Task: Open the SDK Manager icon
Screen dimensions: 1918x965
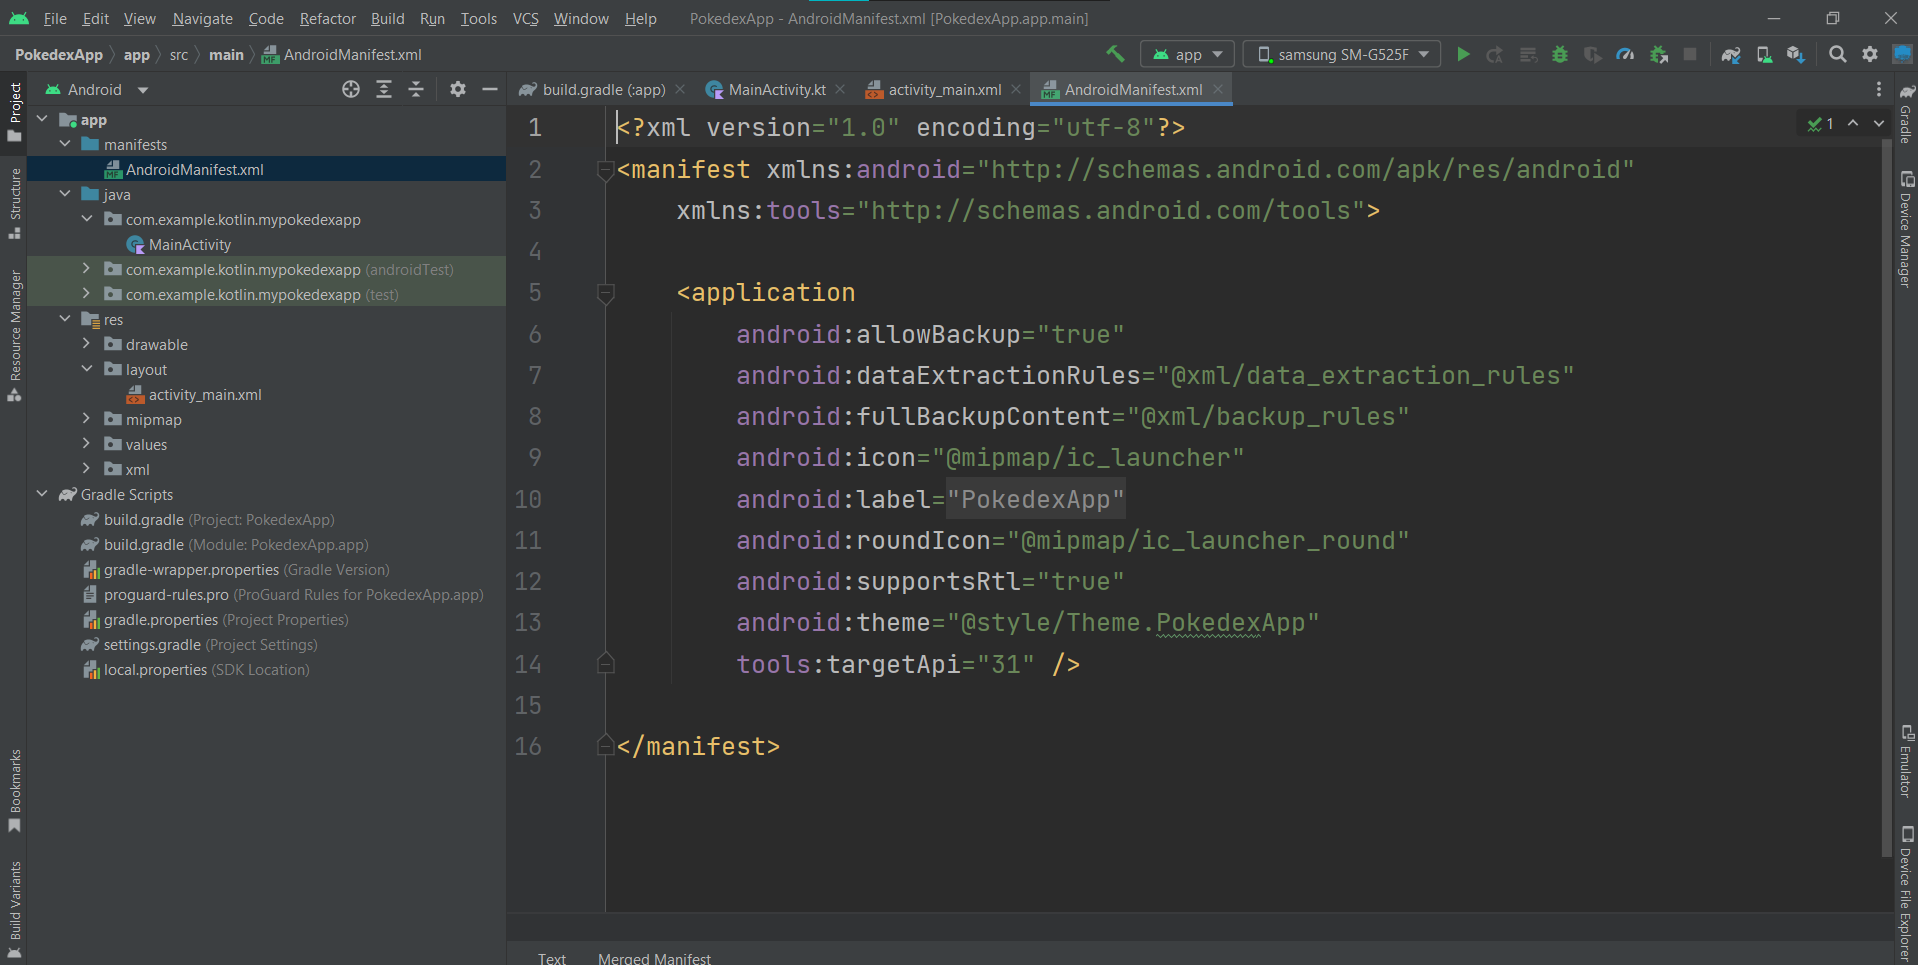Action: pos(1796,55)
